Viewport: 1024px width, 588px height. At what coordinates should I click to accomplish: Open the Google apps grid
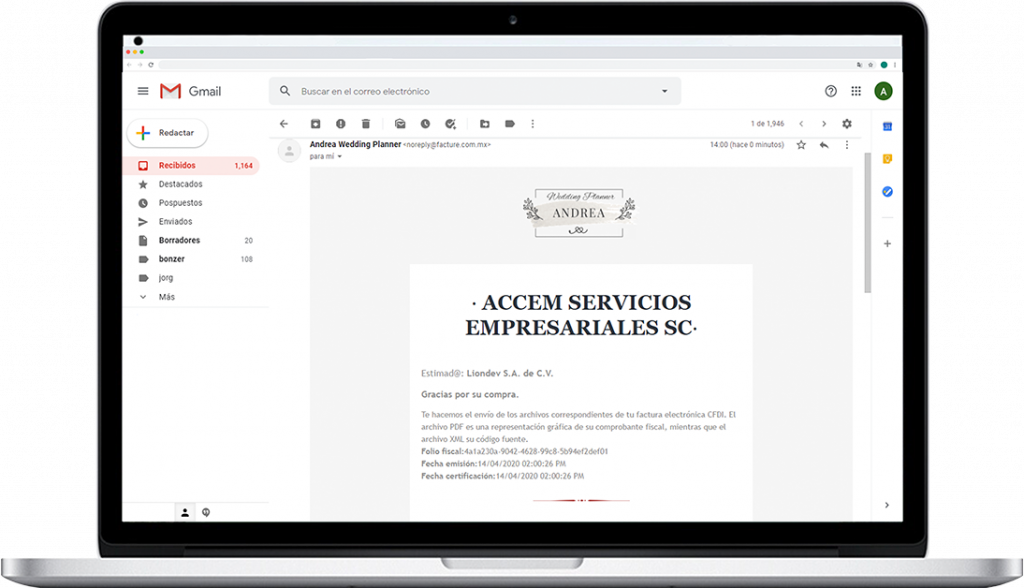(x=856, y=91)
